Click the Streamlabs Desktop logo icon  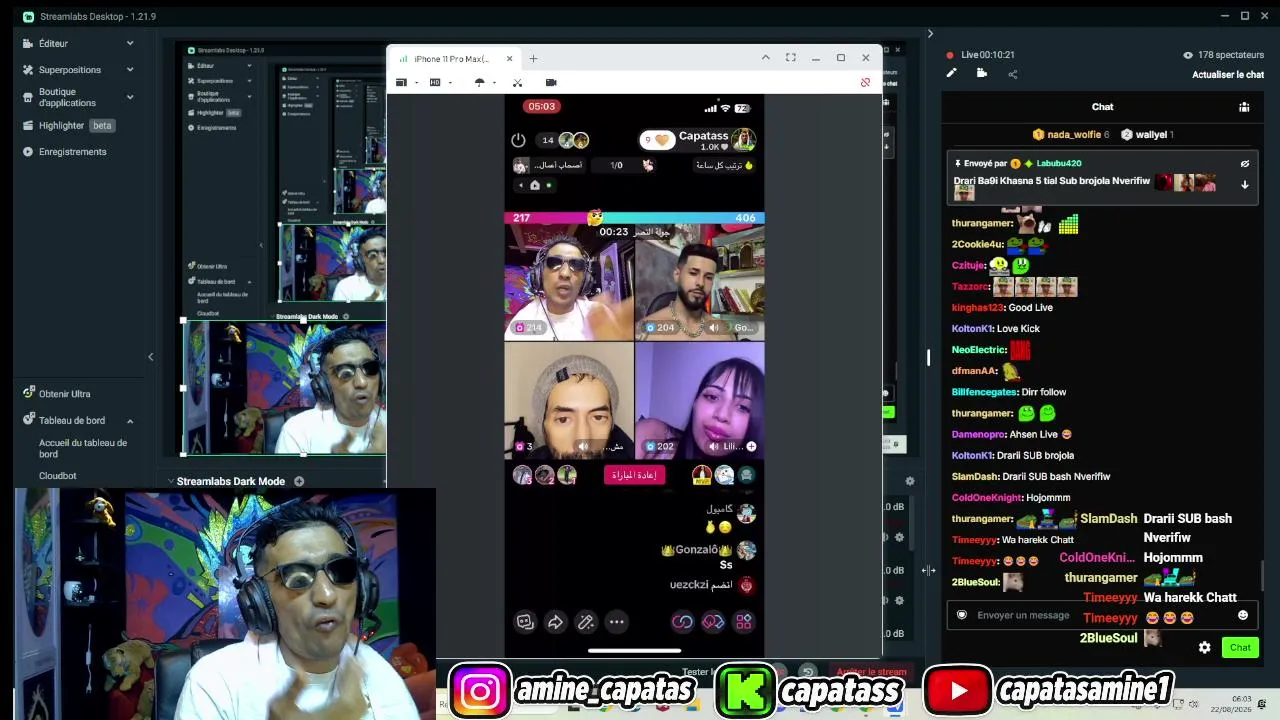pos(28,16)
